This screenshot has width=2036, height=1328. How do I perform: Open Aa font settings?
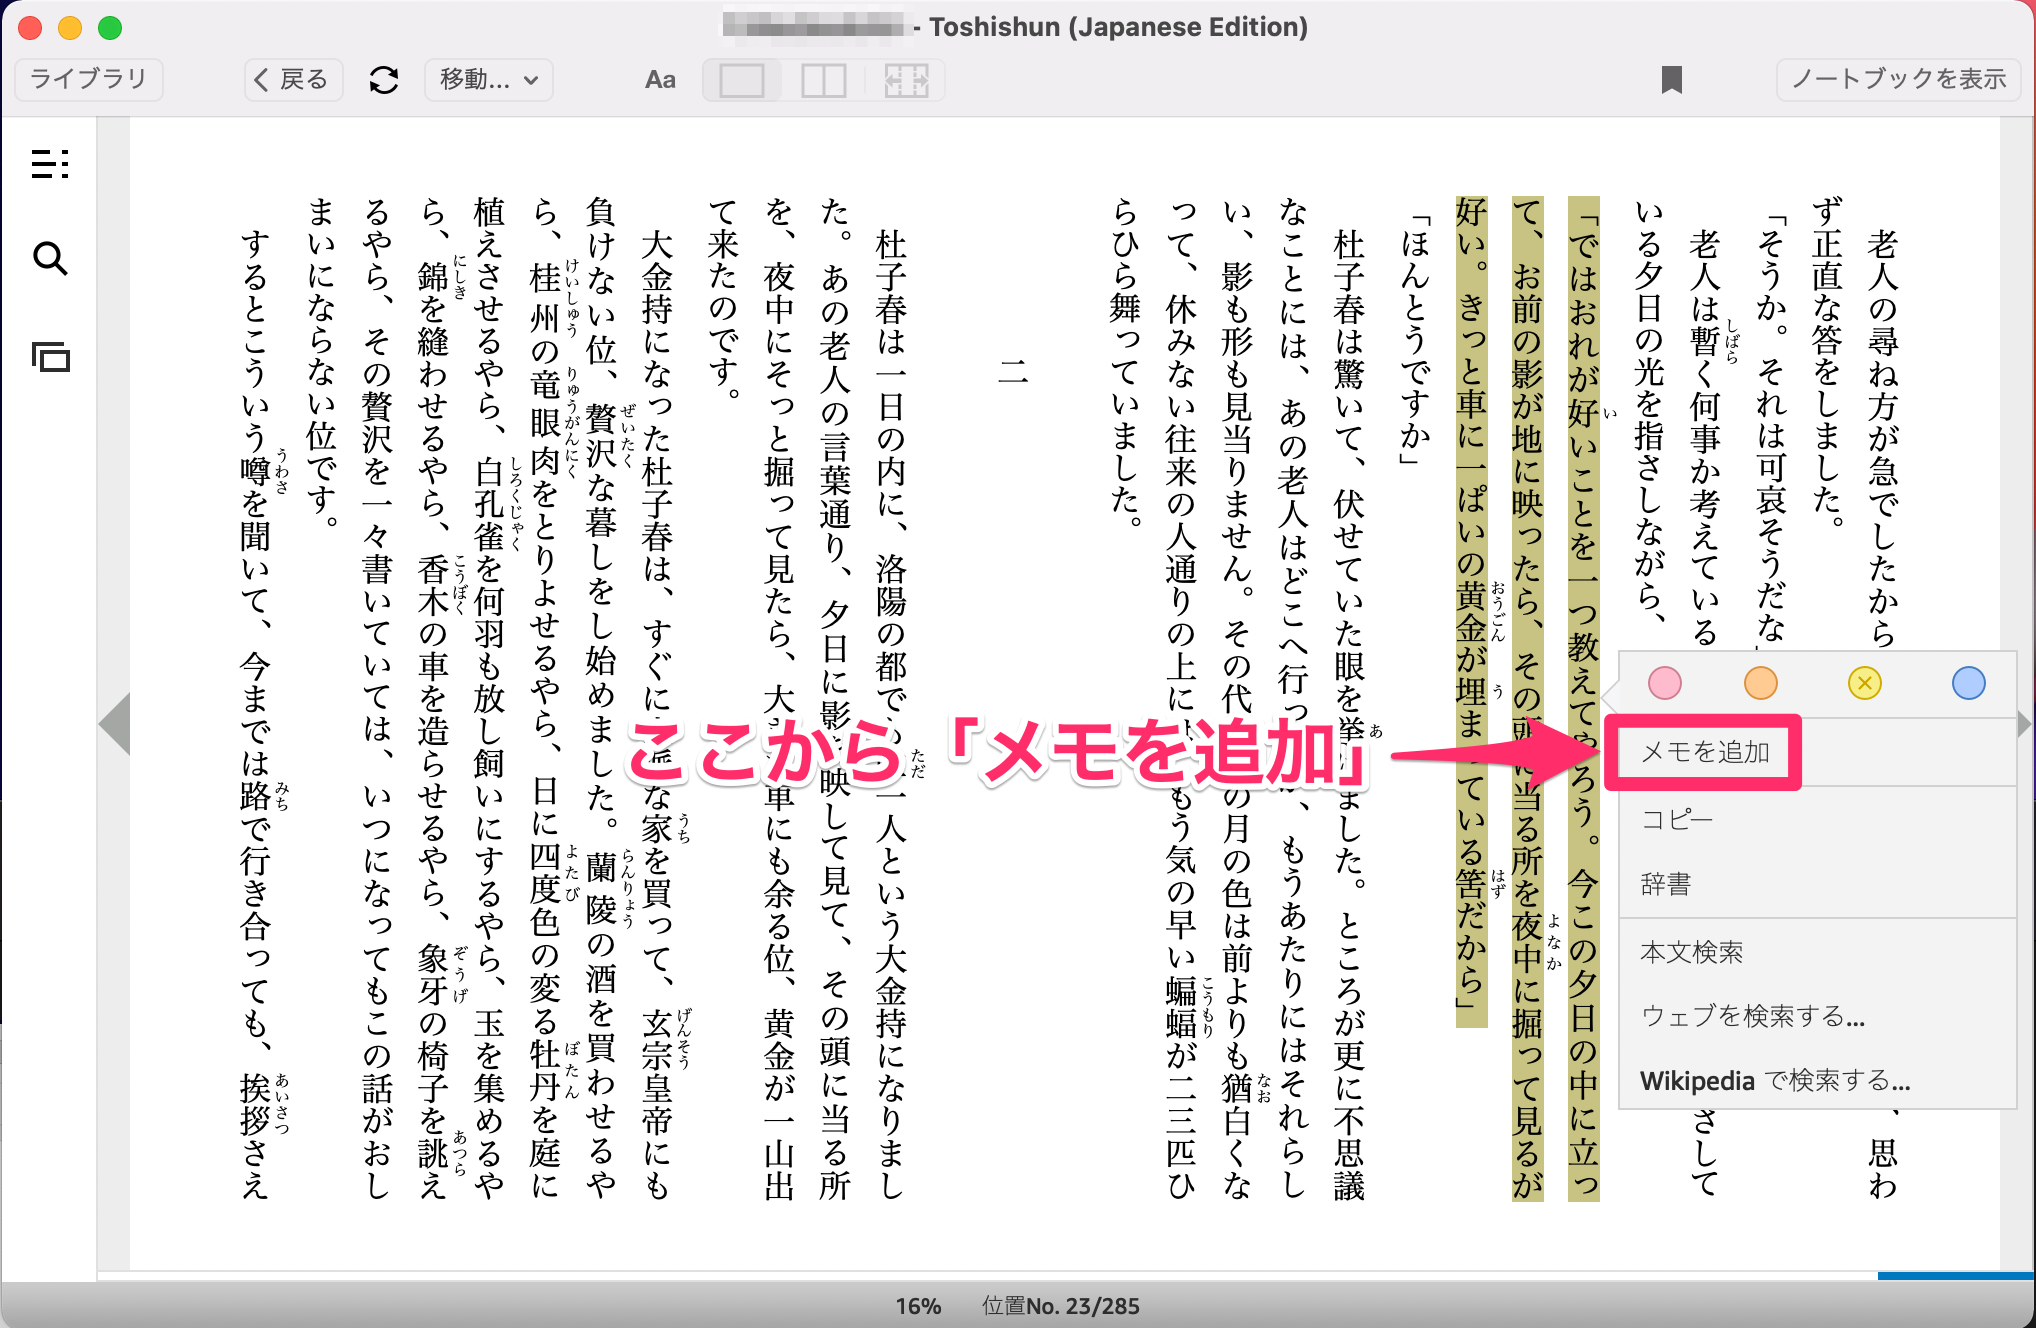pyautogui.click(x=660, y=80)
